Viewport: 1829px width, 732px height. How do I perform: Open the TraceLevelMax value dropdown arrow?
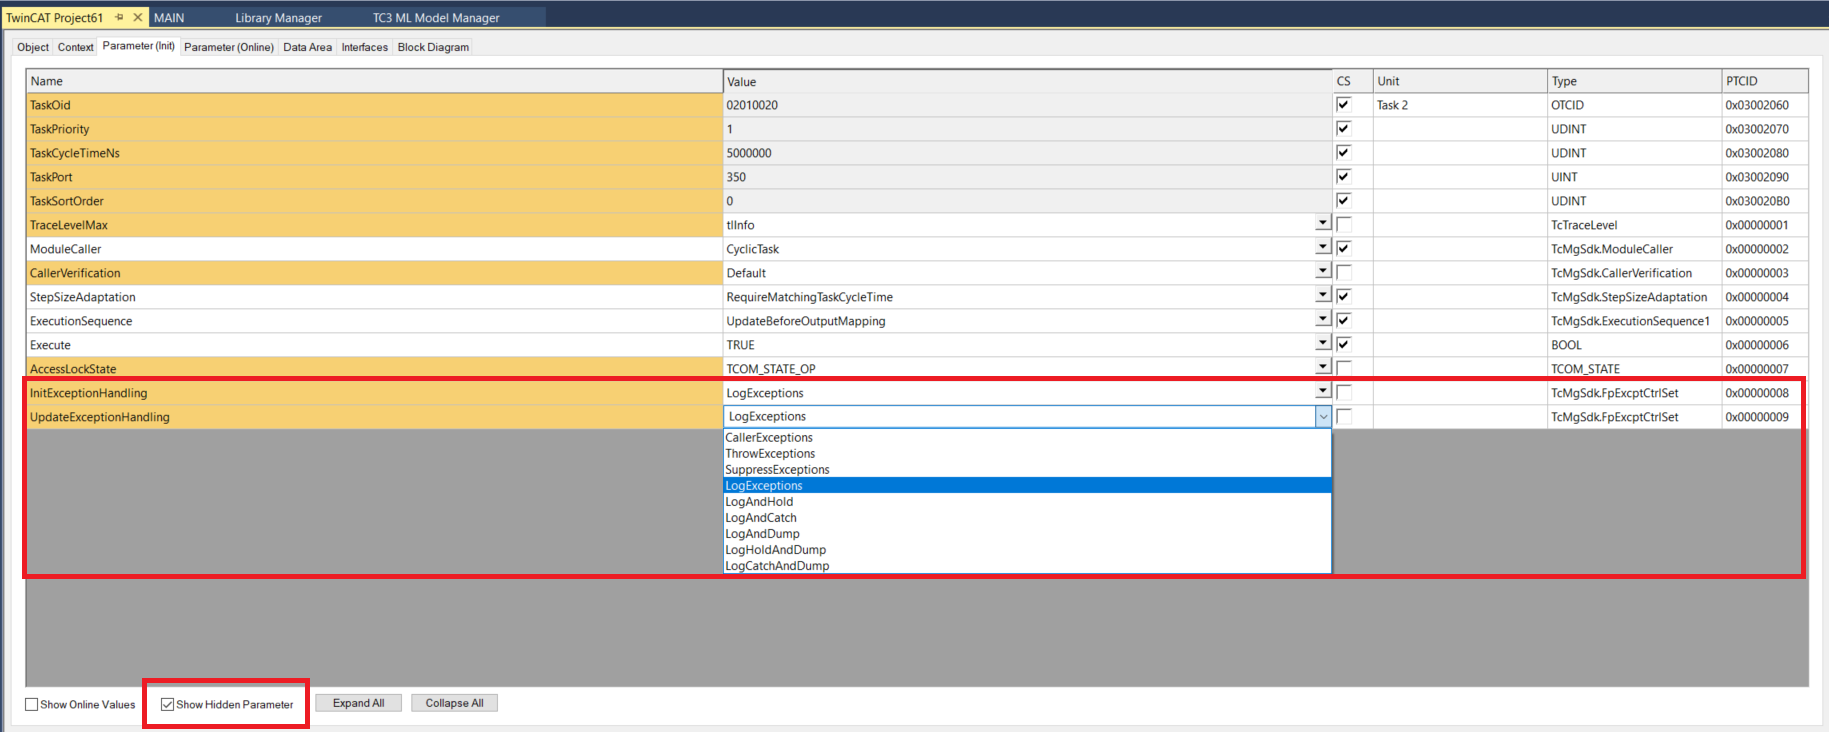[x=1323, y=224]
